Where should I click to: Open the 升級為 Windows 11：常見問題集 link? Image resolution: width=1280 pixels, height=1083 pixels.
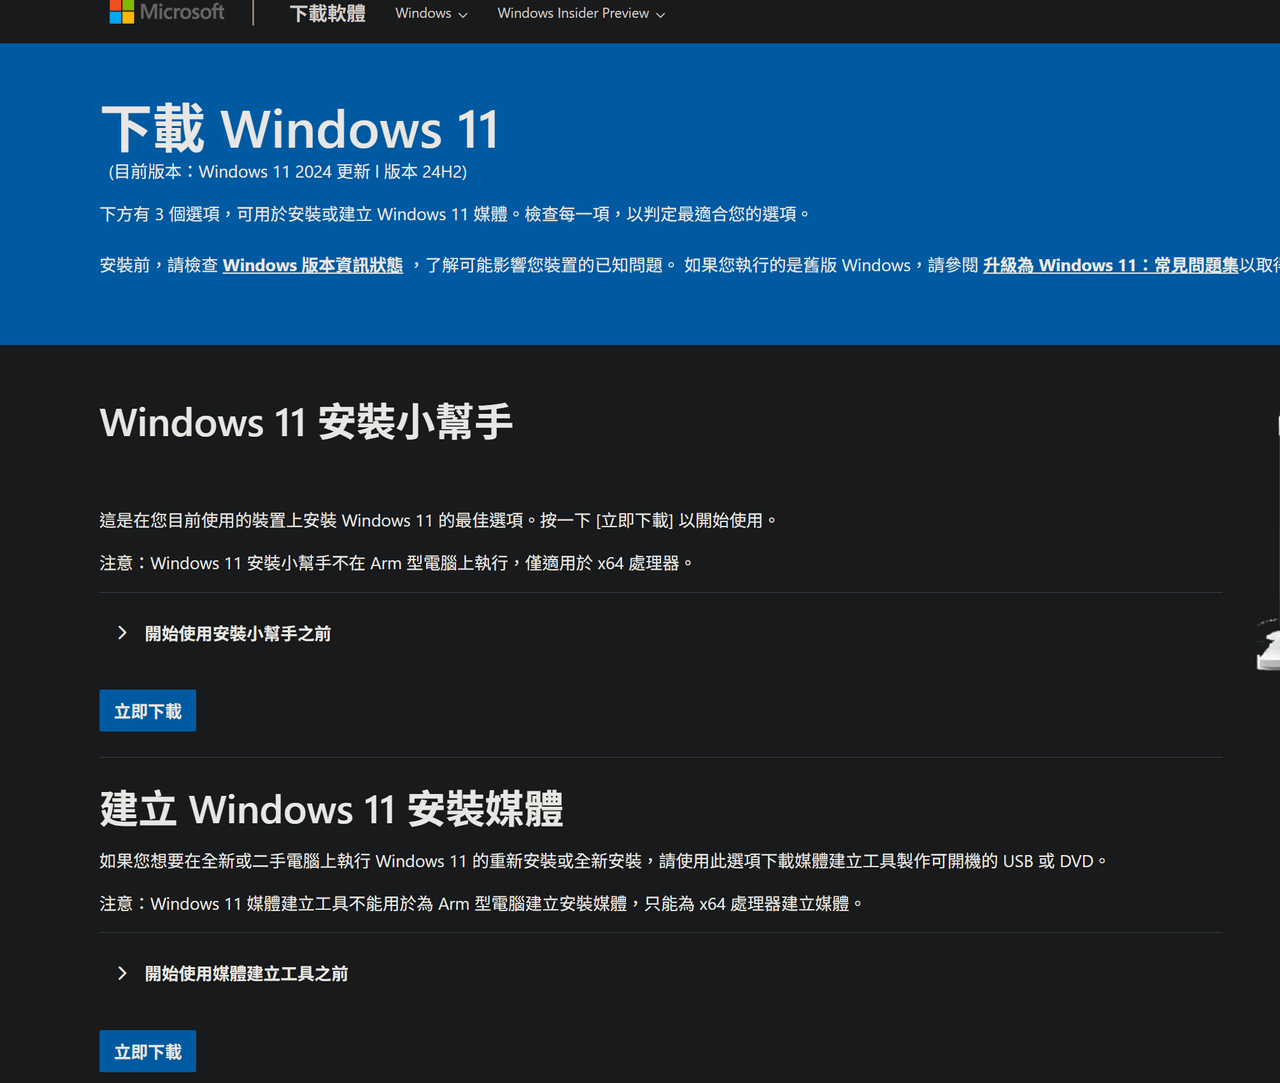coord(1110,265)
